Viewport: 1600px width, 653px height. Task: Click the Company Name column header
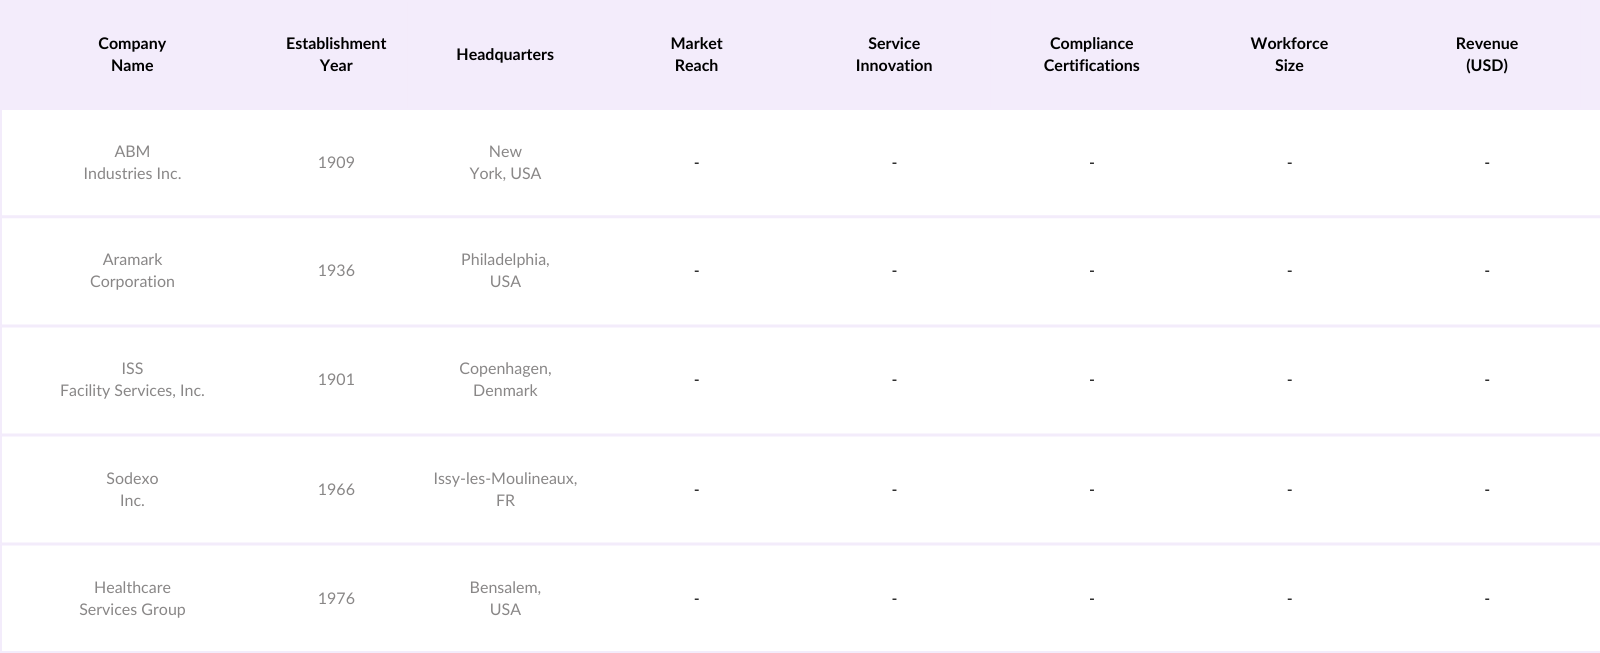pyautogui.click(x=132, y=54)
